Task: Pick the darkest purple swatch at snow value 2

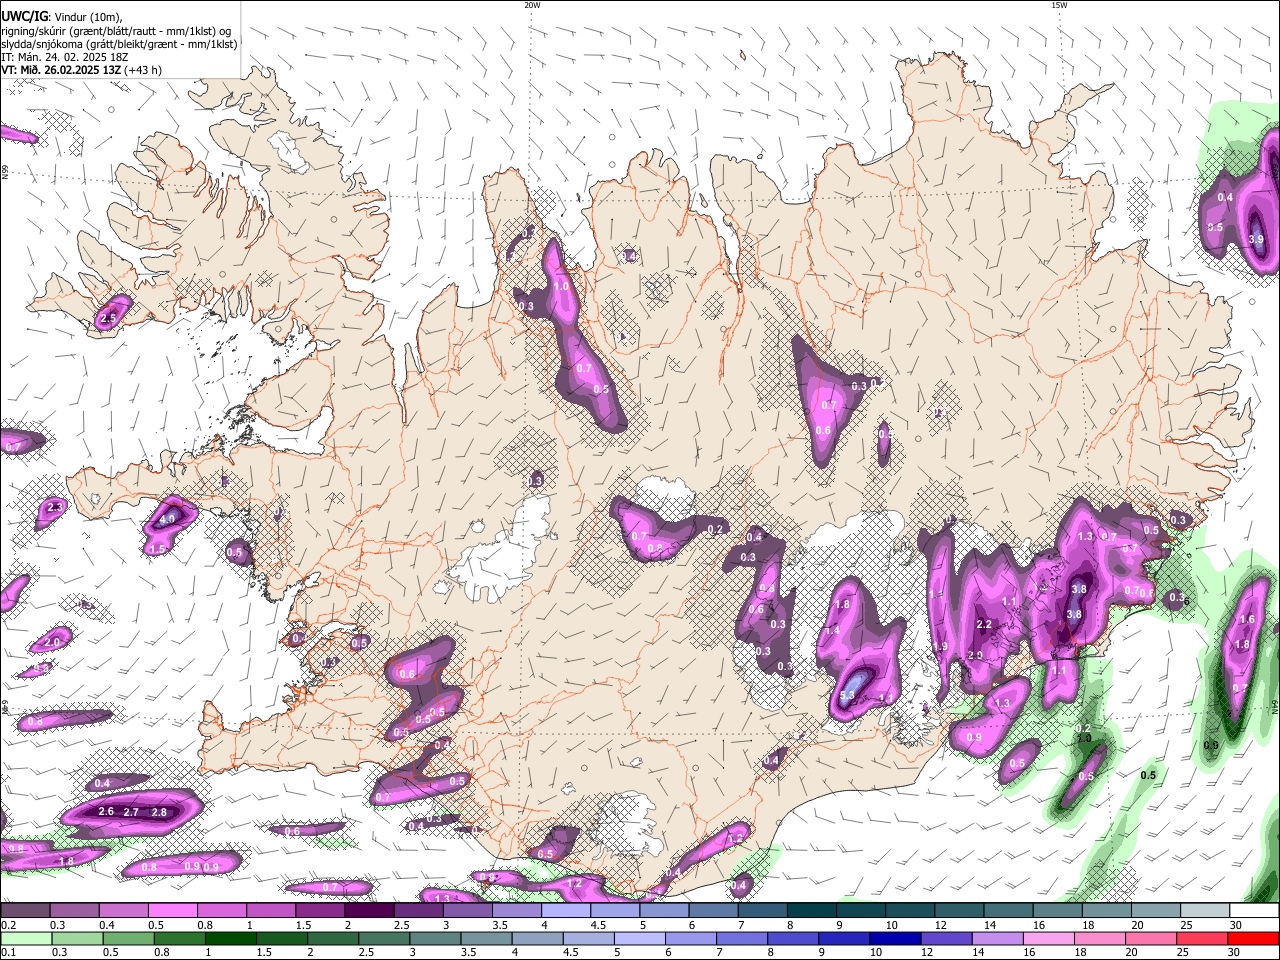Action: pyautogui.click(x=369, y=911)
